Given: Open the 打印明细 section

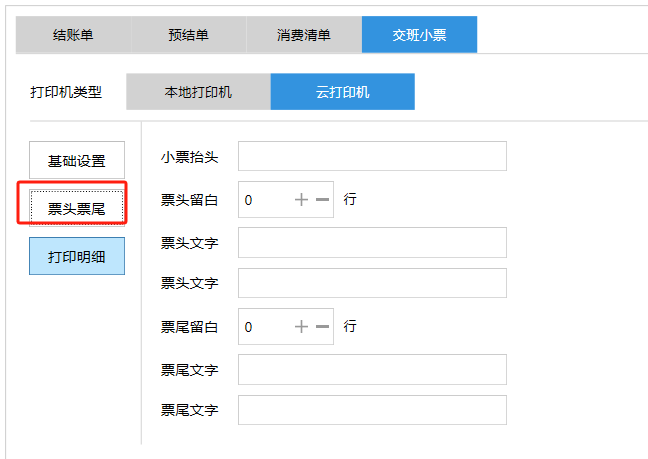Looking at the screenshot, I should 77,255.
